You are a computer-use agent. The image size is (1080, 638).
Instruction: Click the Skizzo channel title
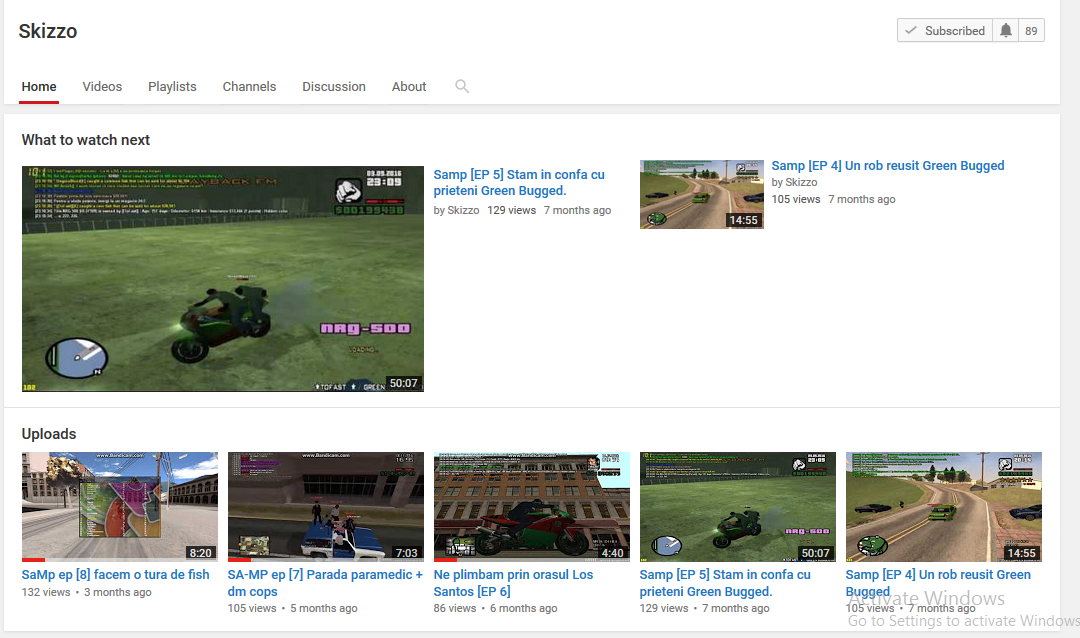click(x=48, y=31)
